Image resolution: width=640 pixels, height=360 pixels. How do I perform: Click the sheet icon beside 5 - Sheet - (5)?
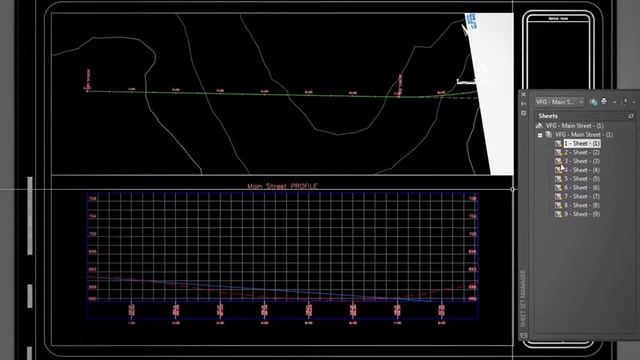pos(558,179)
